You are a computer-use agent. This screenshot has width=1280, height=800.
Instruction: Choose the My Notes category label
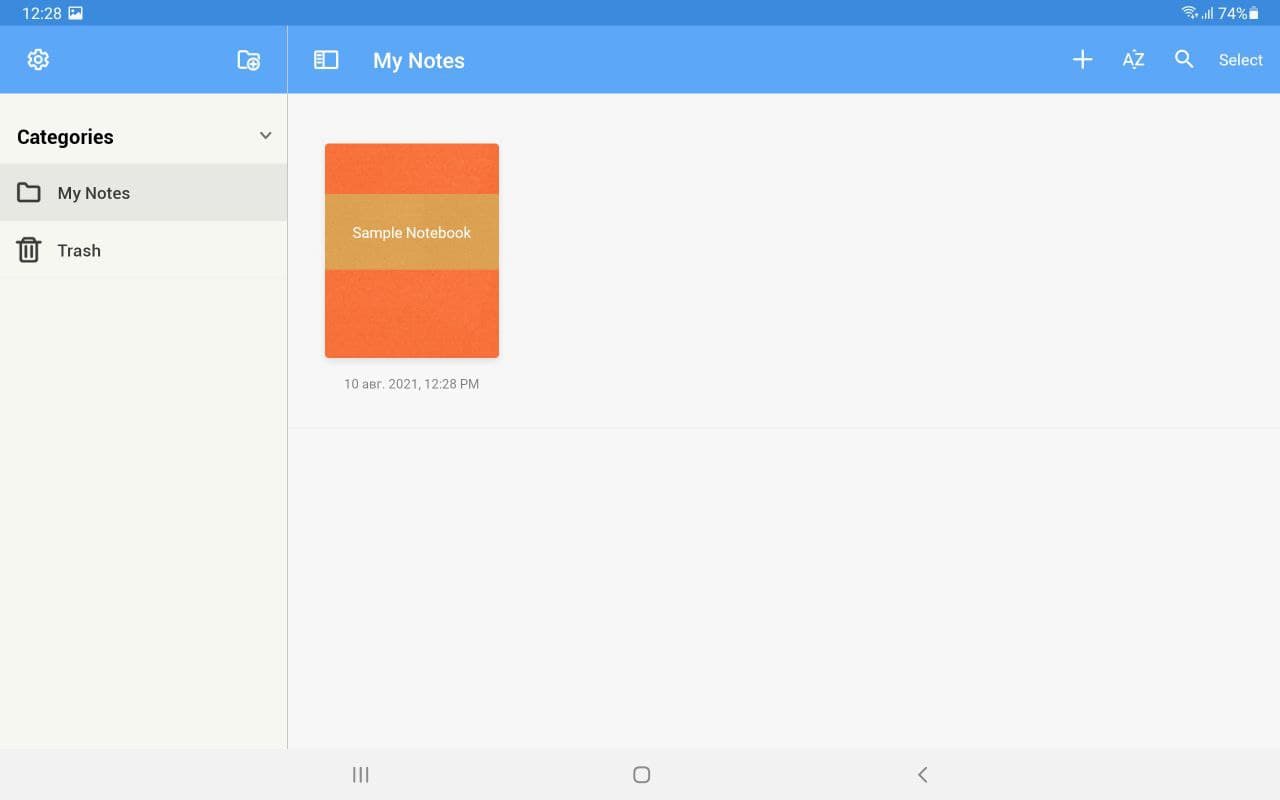[94, 193]
